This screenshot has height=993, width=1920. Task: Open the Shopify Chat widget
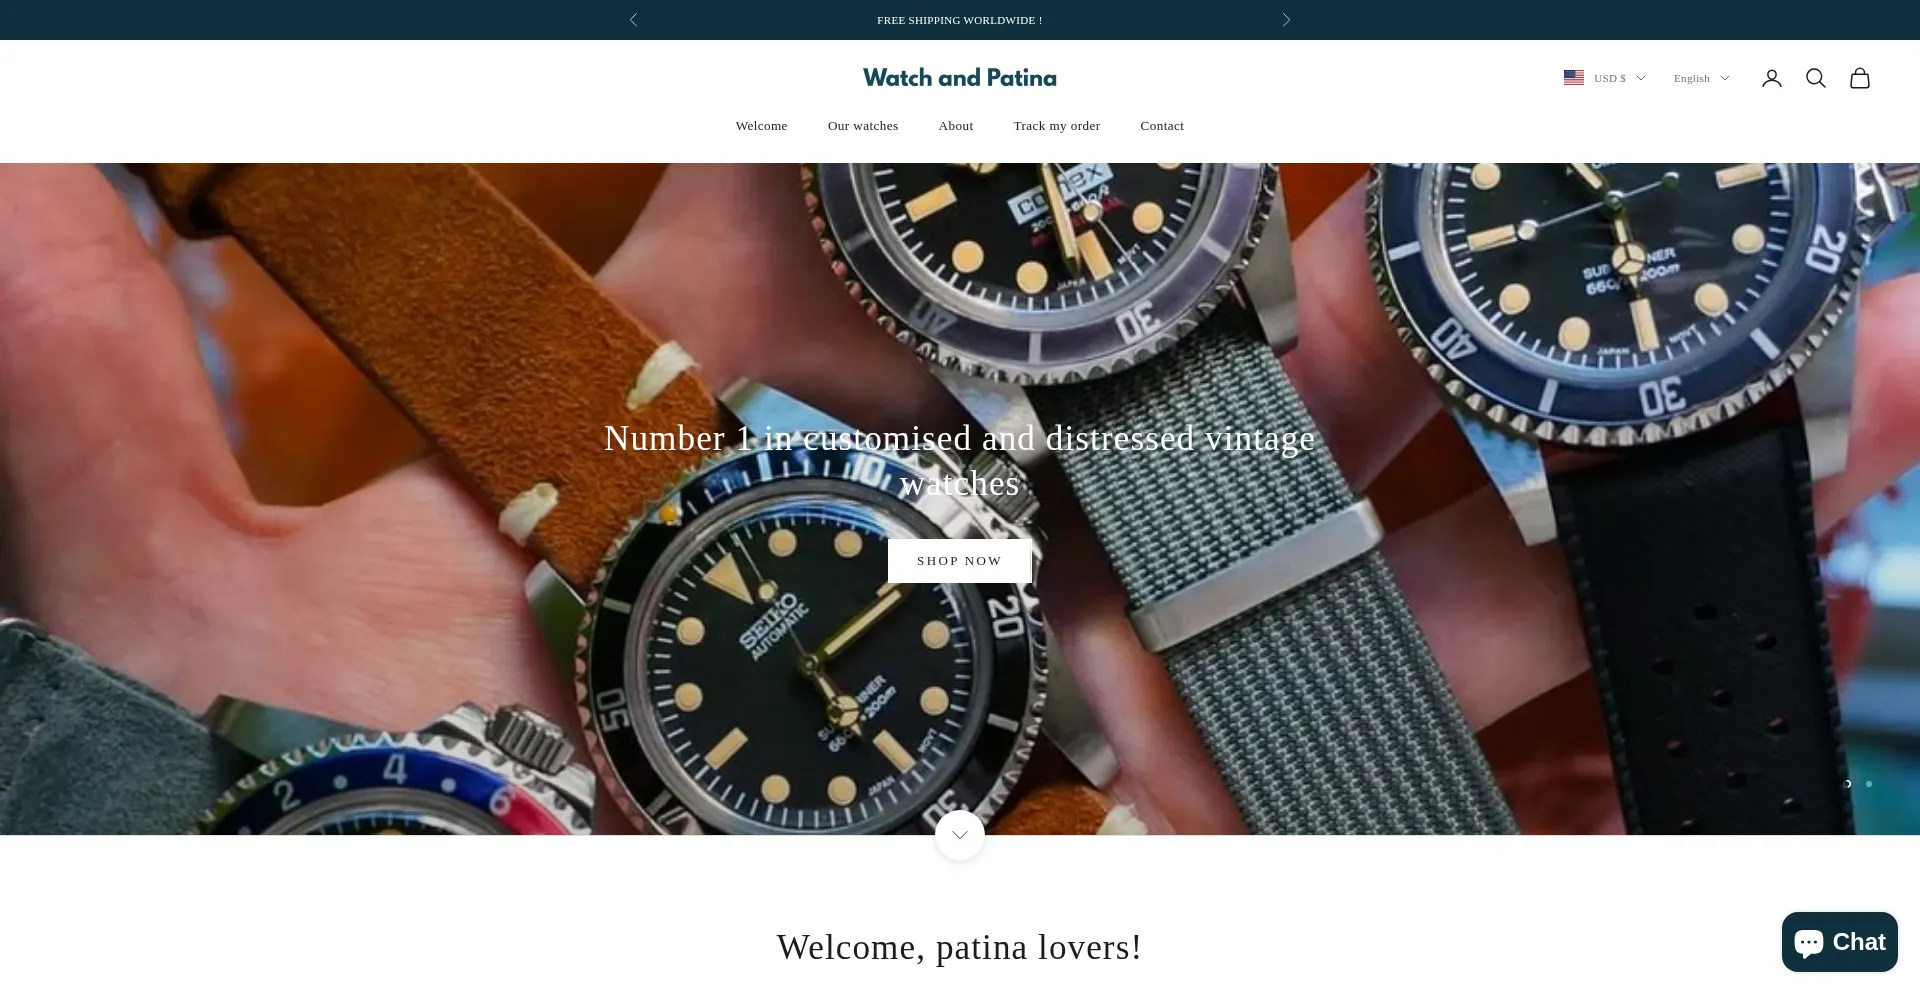tap(1839, 942)
